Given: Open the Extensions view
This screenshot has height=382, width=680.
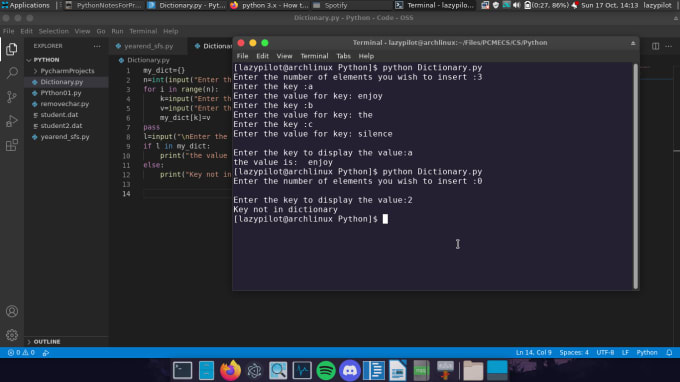Looking at the screenshot, I should pos(12,145).
